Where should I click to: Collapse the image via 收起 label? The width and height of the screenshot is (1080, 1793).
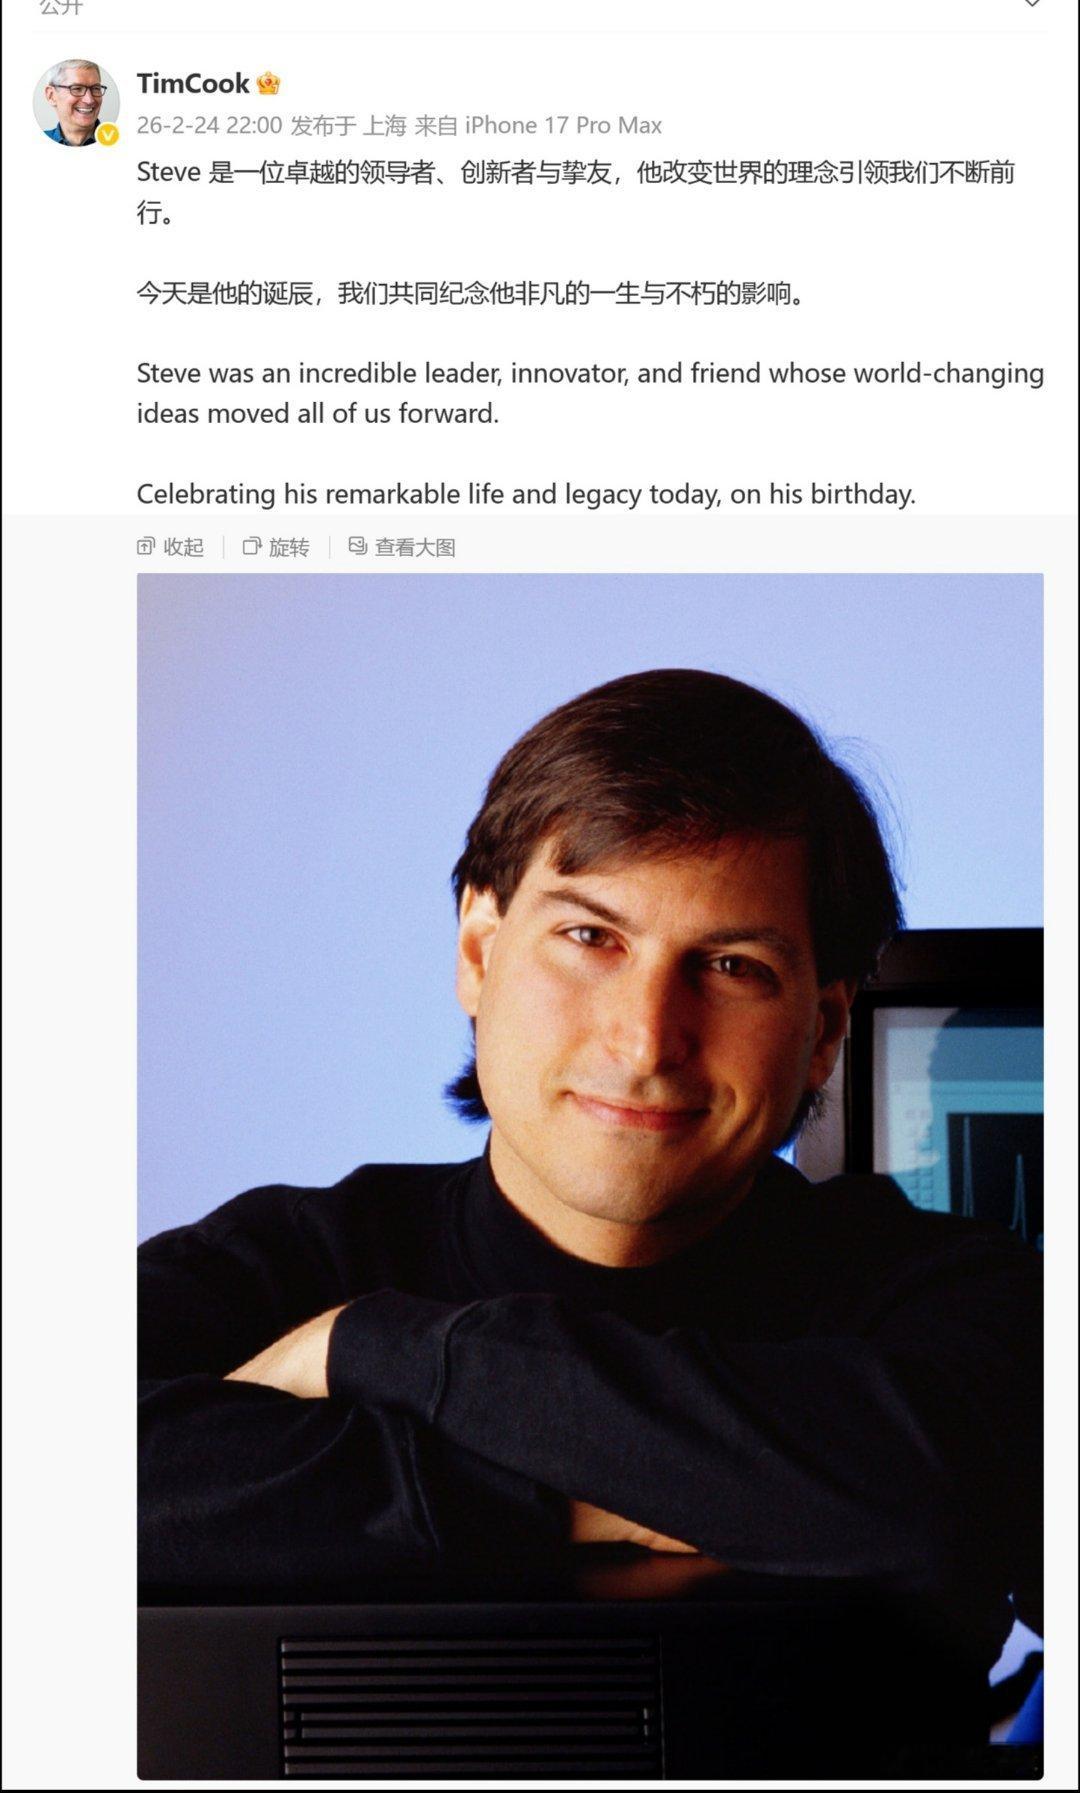(x=184, y=547)
